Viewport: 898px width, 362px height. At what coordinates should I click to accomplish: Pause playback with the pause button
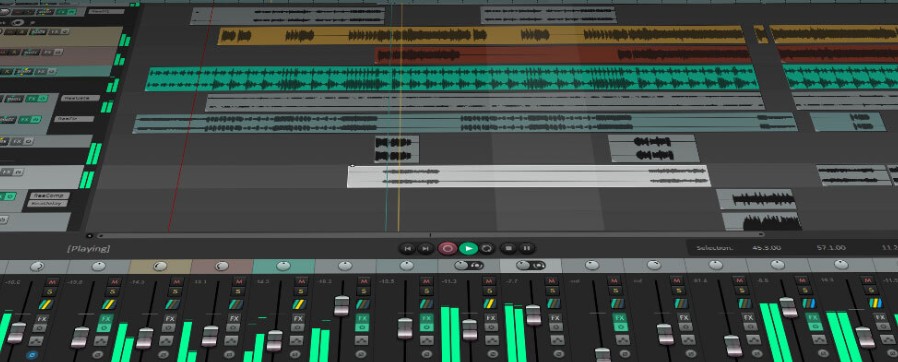tap(527, 249)
